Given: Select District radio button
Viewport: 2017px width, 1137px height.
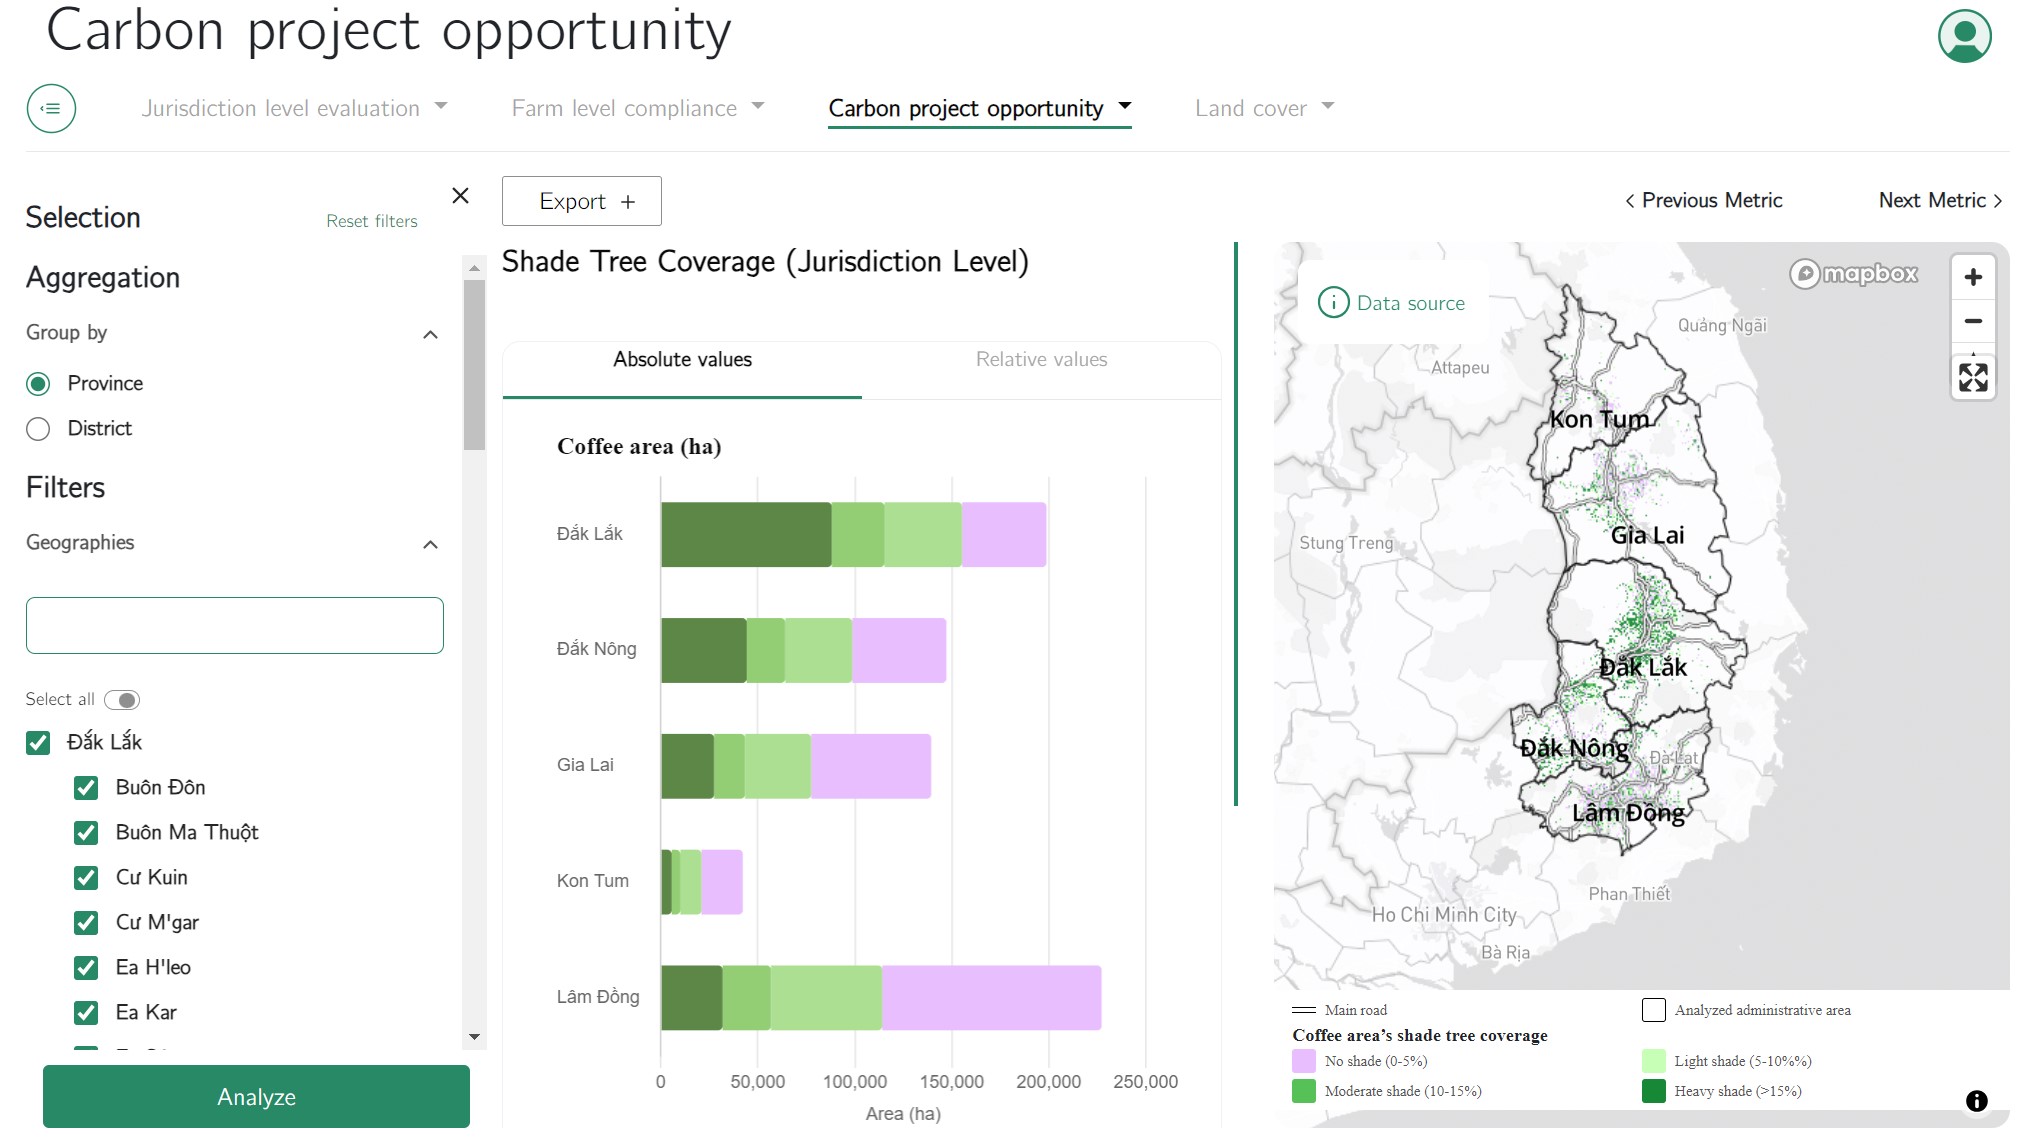Looking at the screenshot, I should 38,429.
